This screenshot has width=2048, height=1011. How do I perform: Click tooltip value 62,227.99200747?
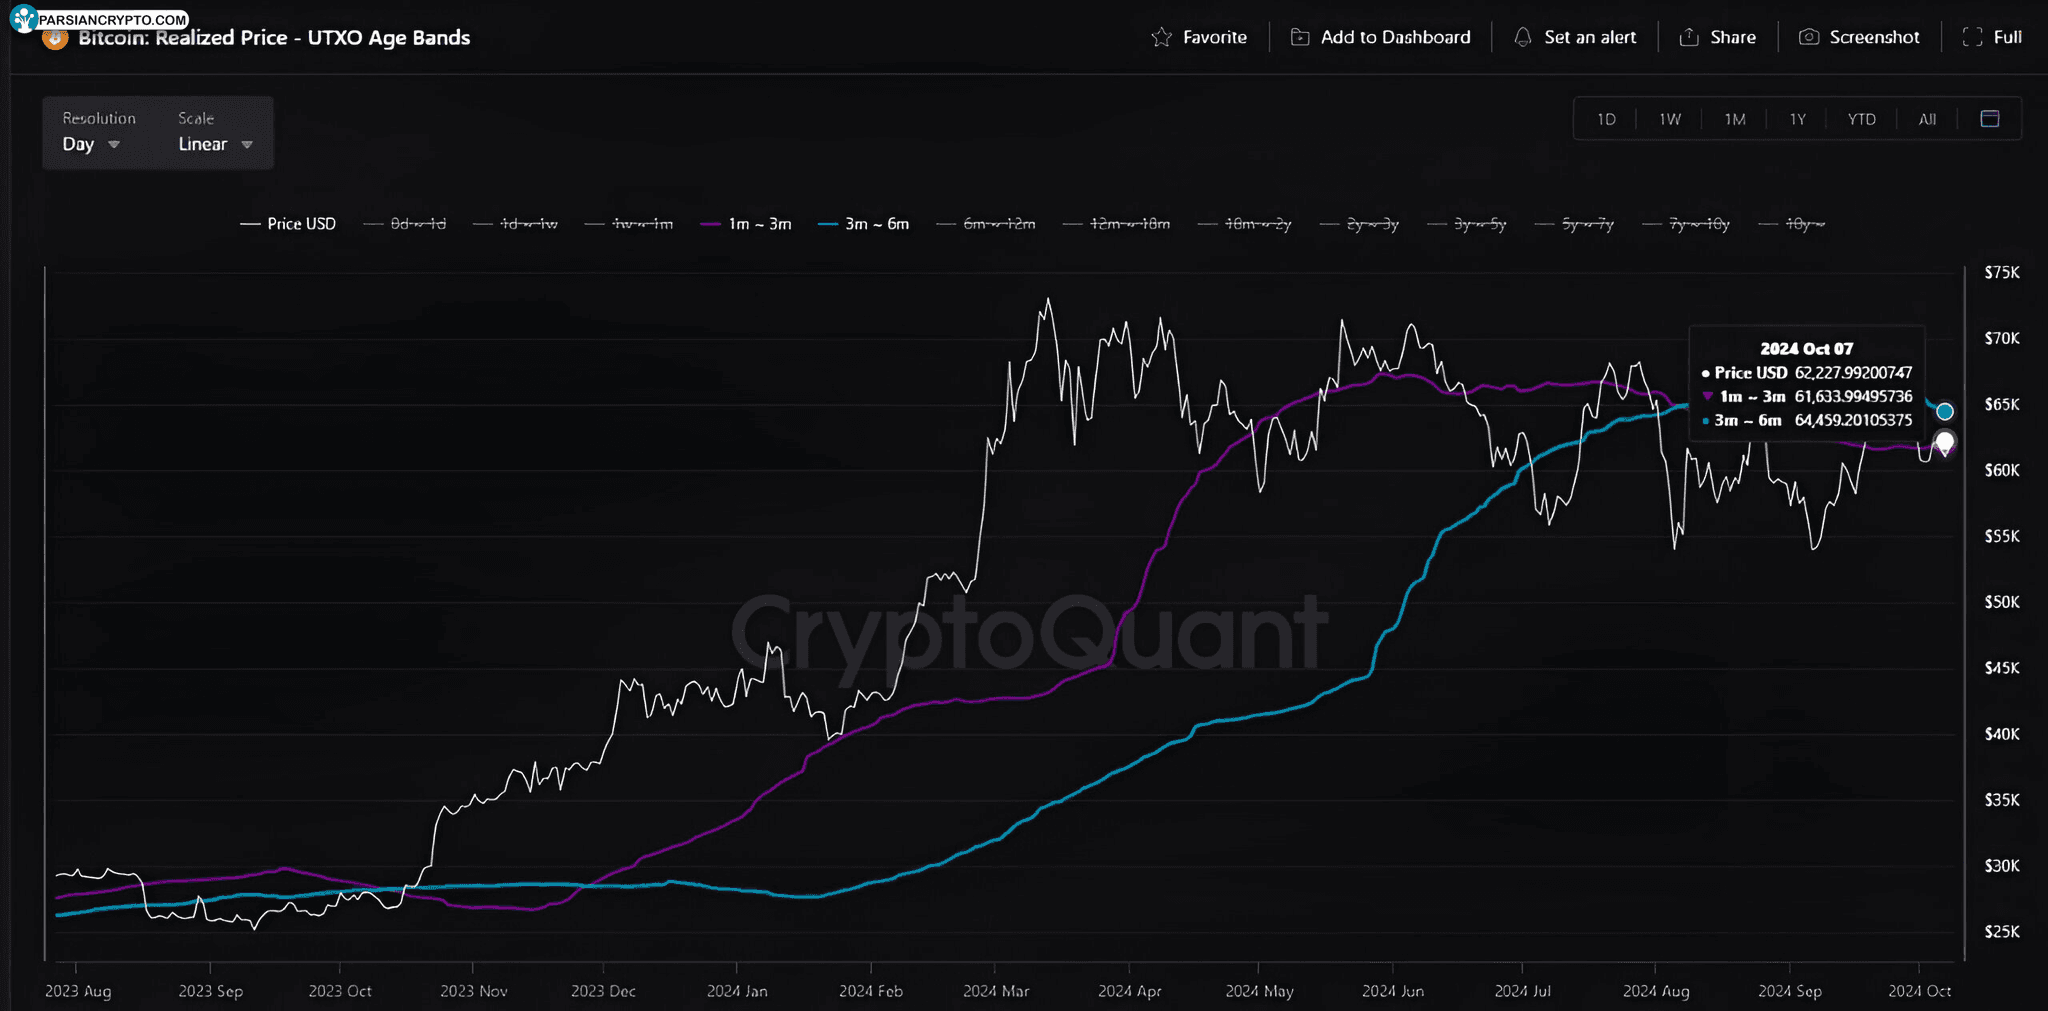pos(1853,372)
